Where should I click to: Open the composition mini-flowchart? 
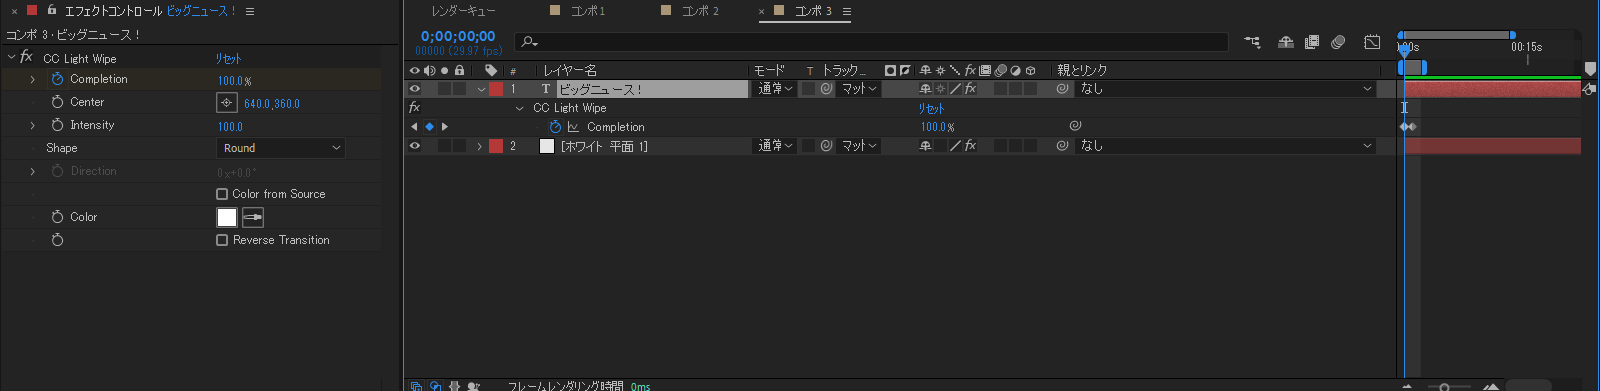pos(1252,42)
